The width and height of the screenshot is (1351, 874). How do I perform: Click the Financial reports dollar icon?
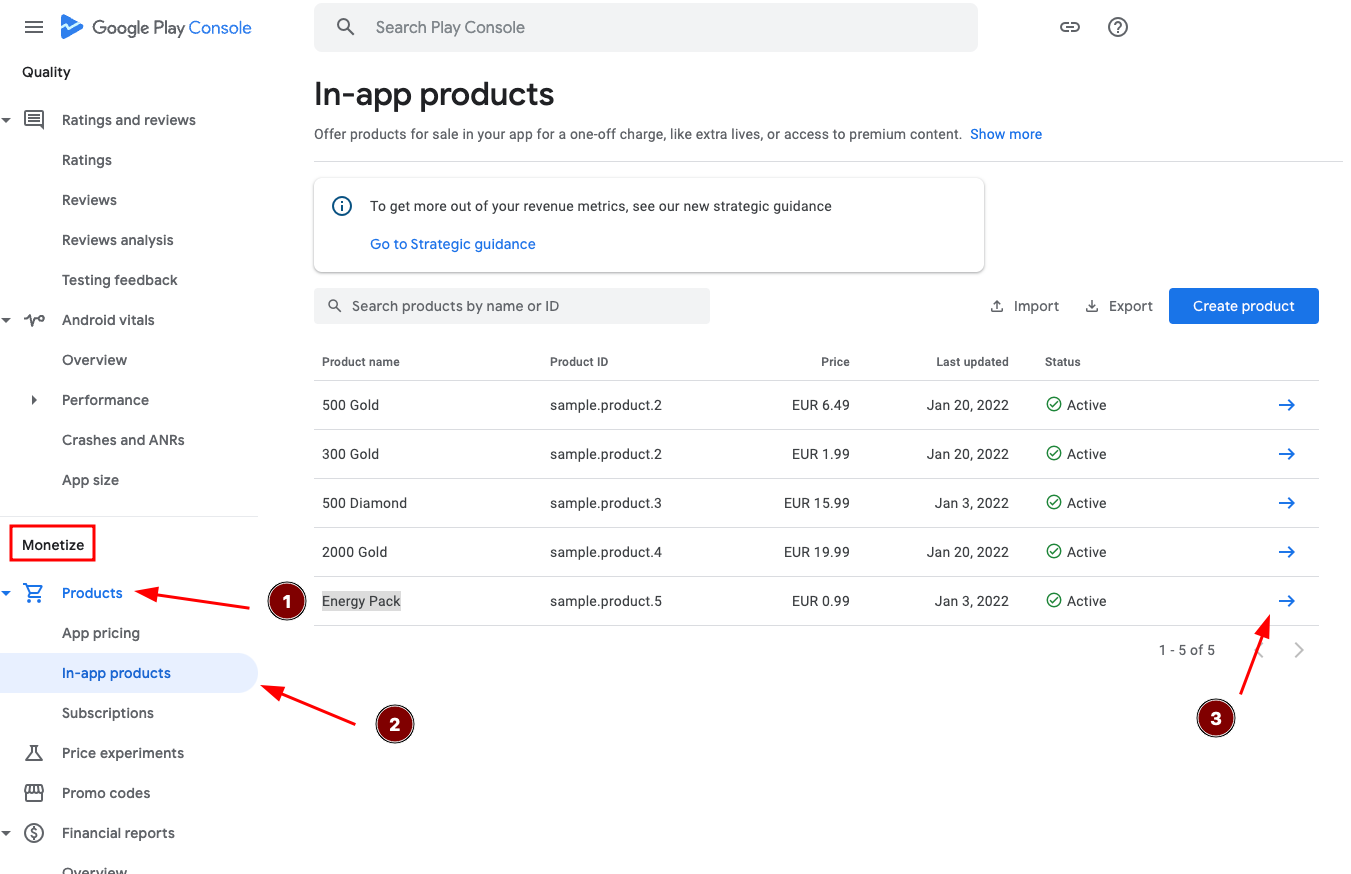point(33,832)
